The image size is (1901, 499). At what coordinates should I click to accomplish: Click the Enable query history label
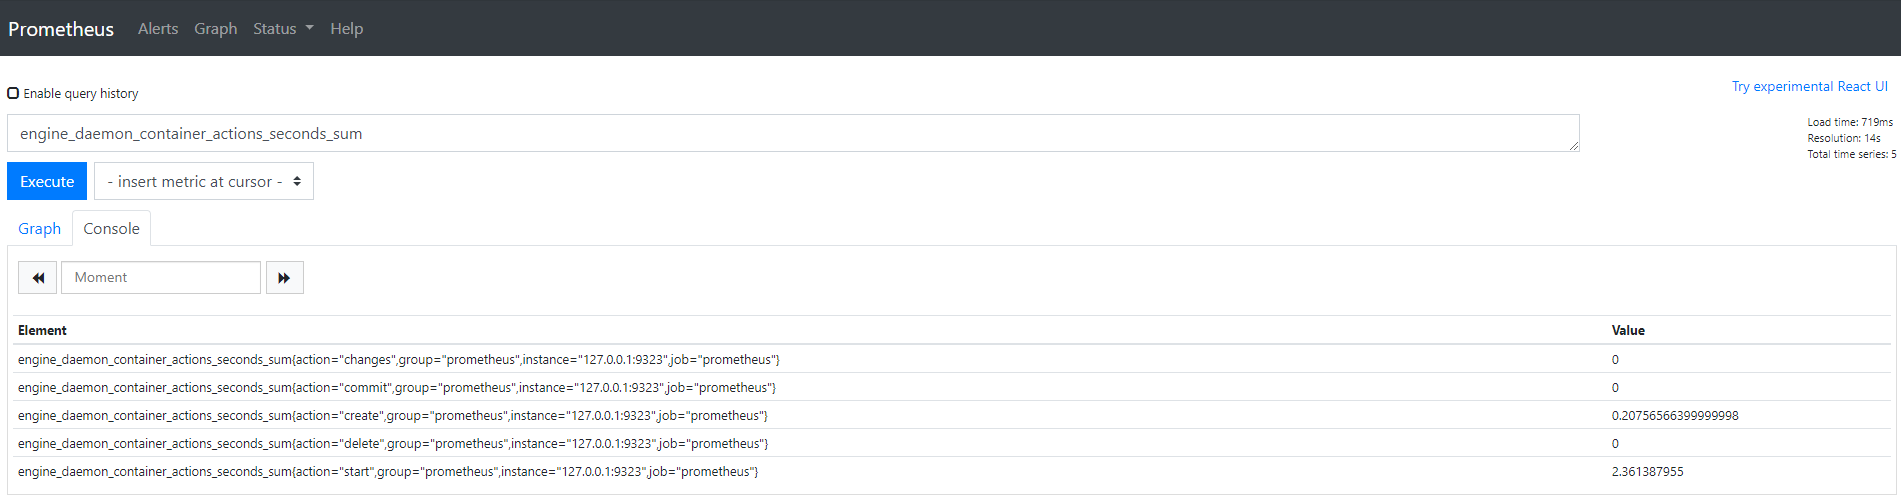coord(81,93)
